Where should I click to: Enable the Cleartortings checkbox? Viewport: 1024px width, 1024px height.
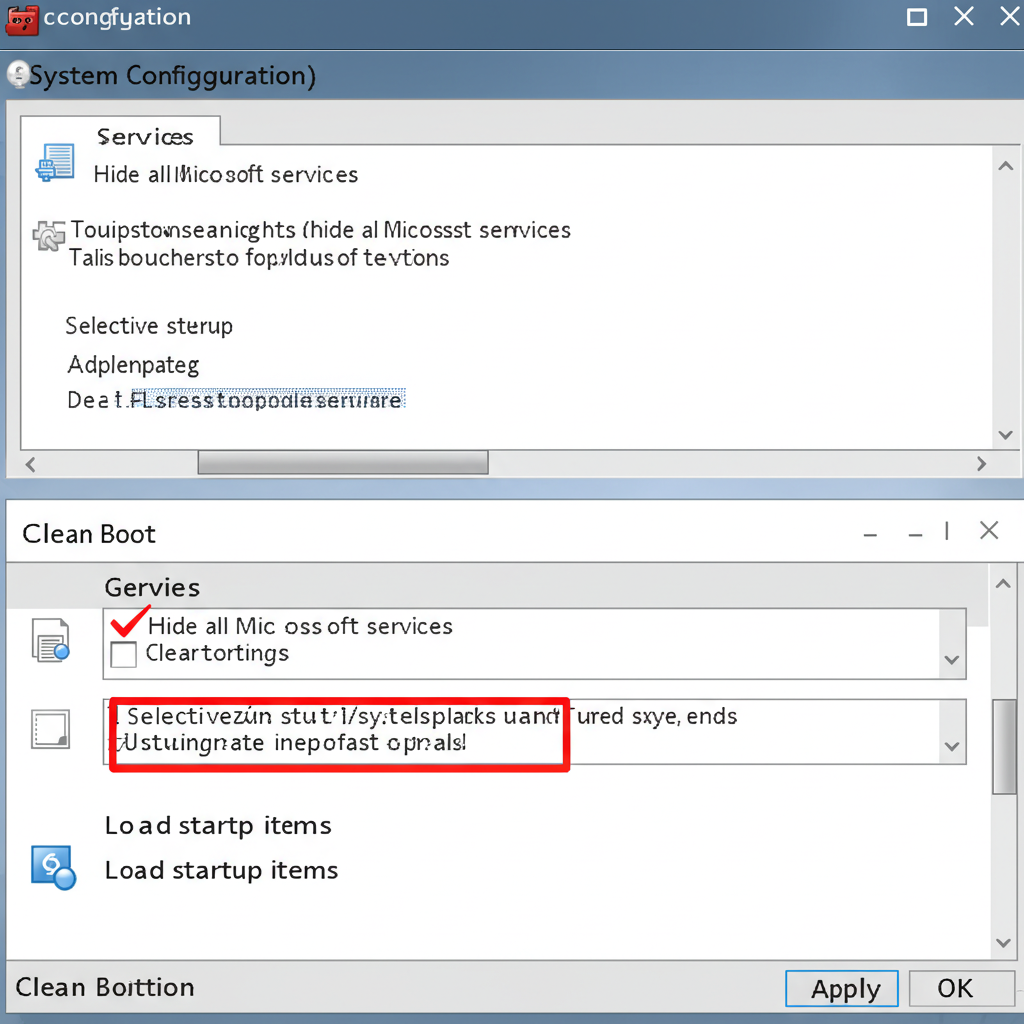tap(123, 654)
